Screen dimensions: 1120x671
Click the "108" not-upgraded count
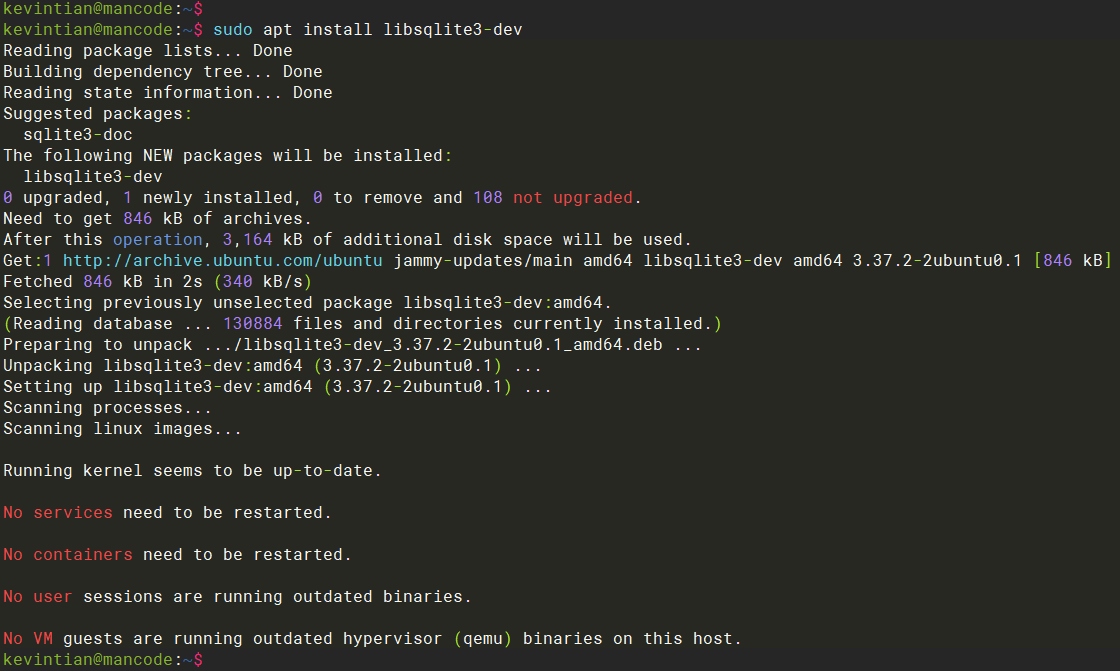(487, 197)
